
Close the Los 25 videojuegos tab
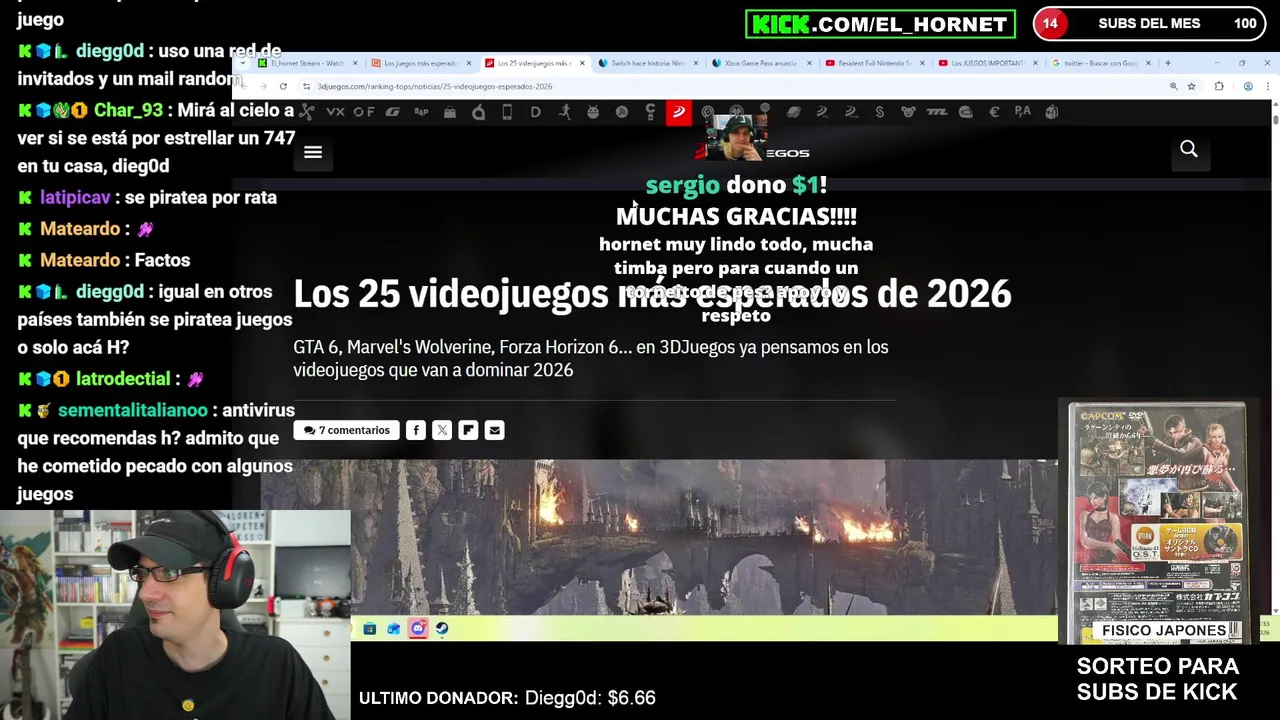pos(581,63)
